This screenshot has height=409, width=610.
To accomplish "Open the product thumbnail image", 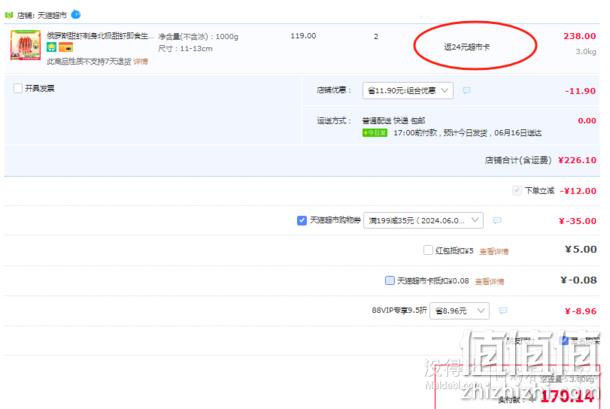I will [25, 45].
